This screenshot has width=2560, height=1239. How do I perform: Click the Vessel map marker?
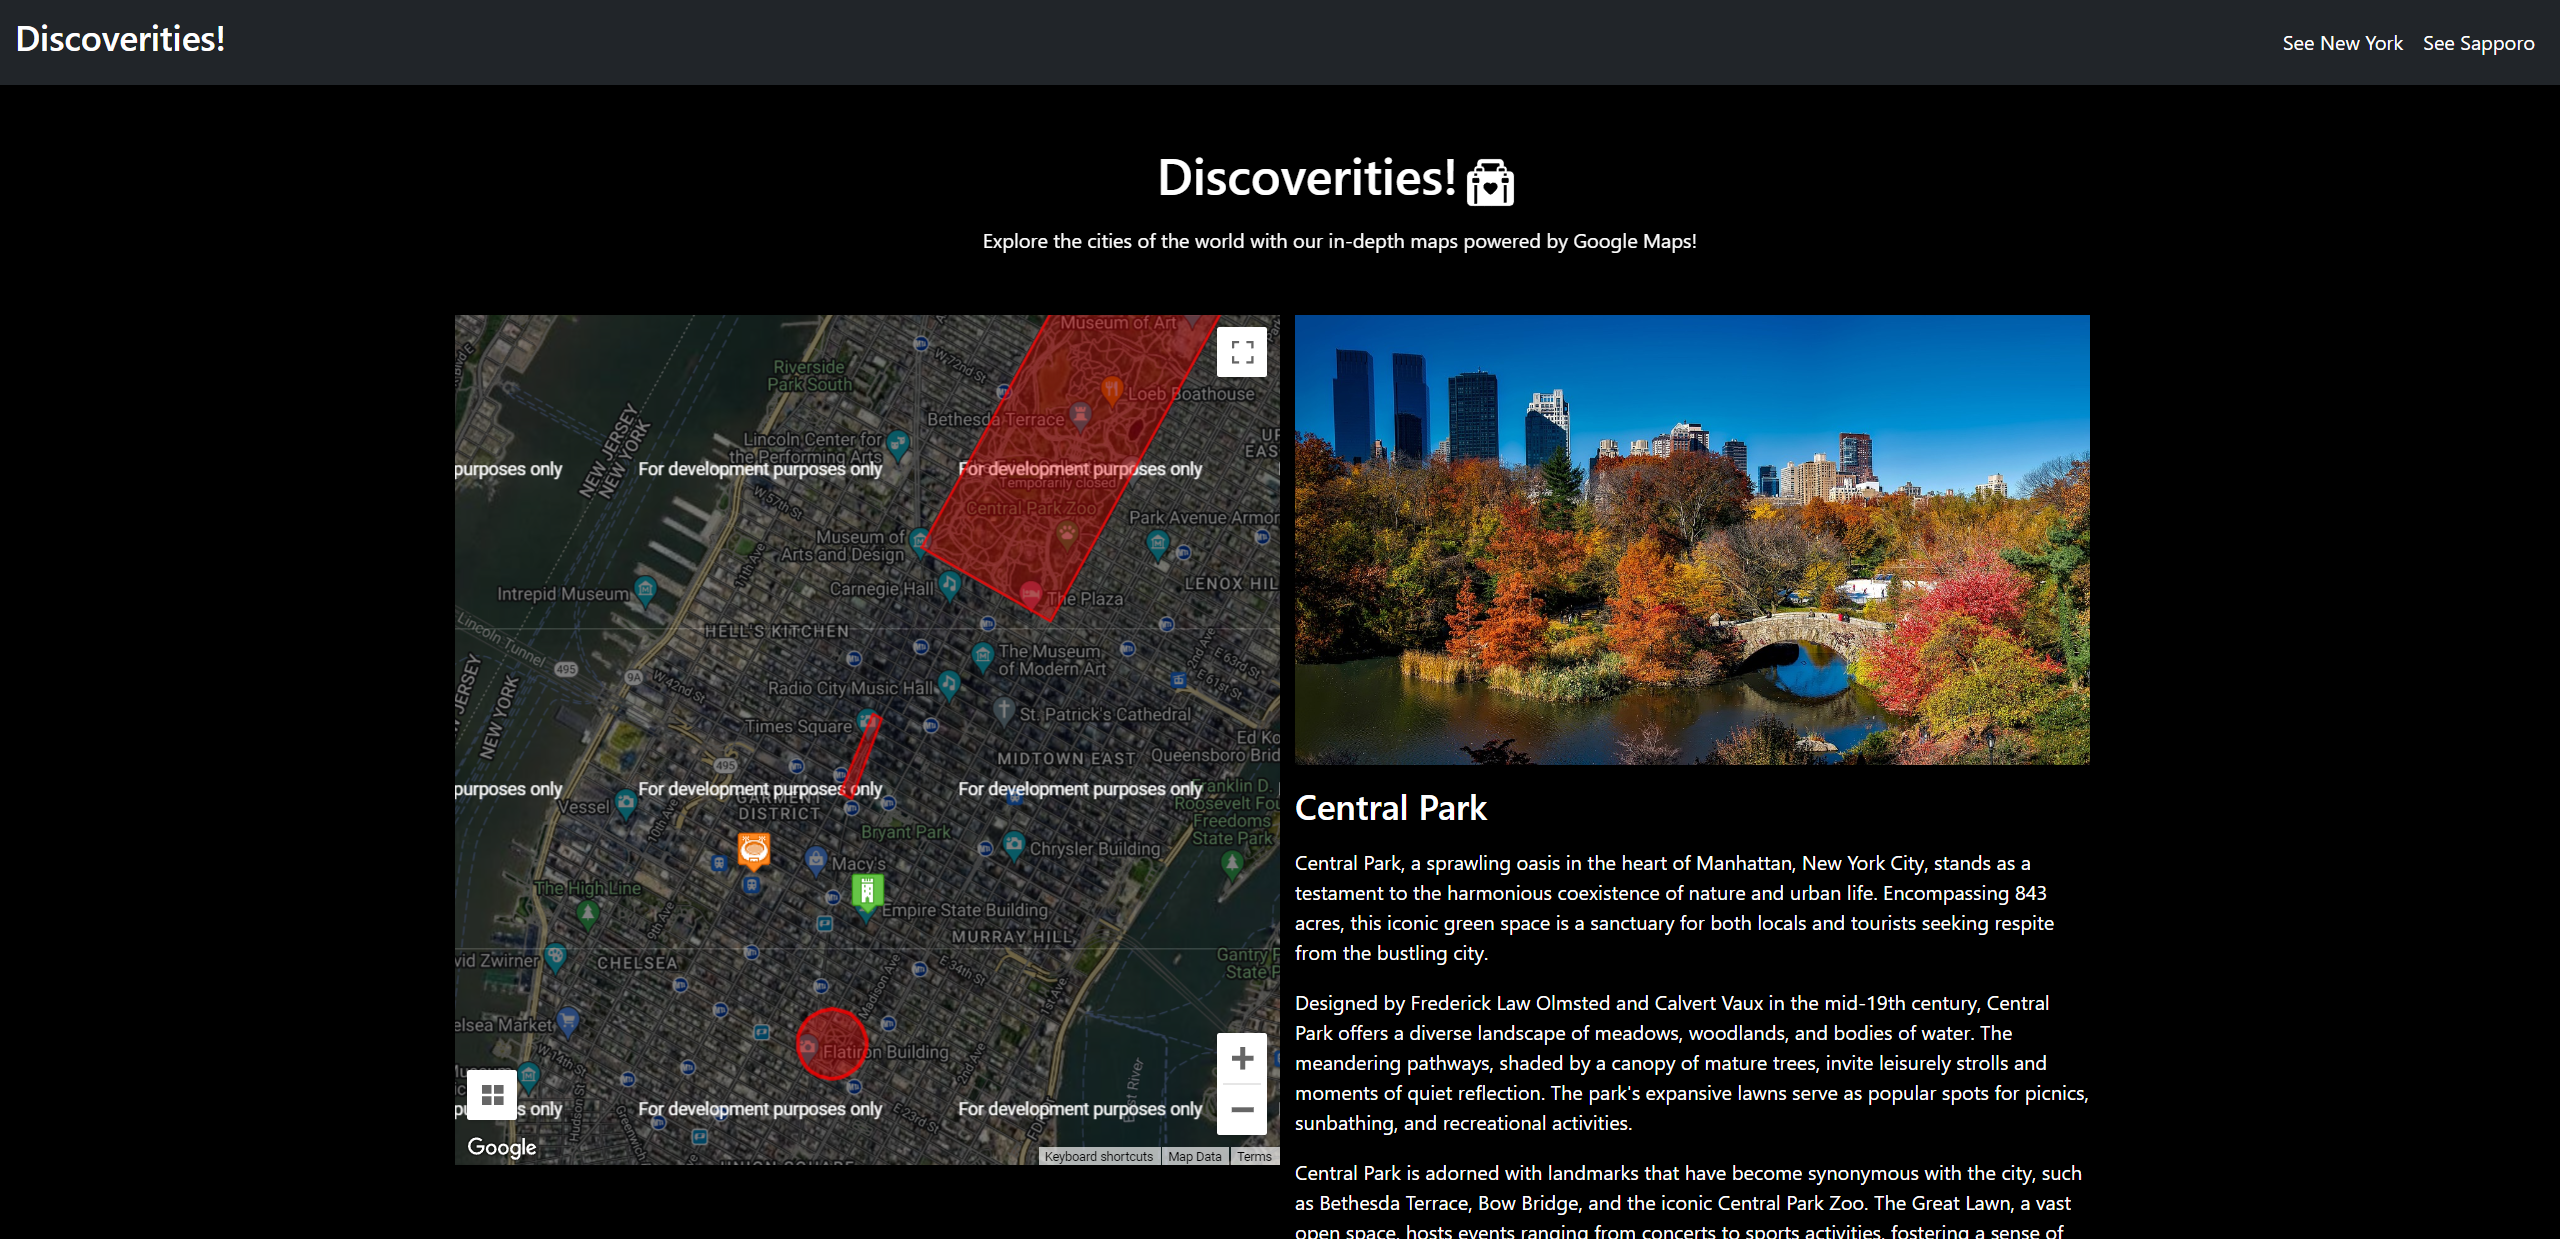click(626, 803)
